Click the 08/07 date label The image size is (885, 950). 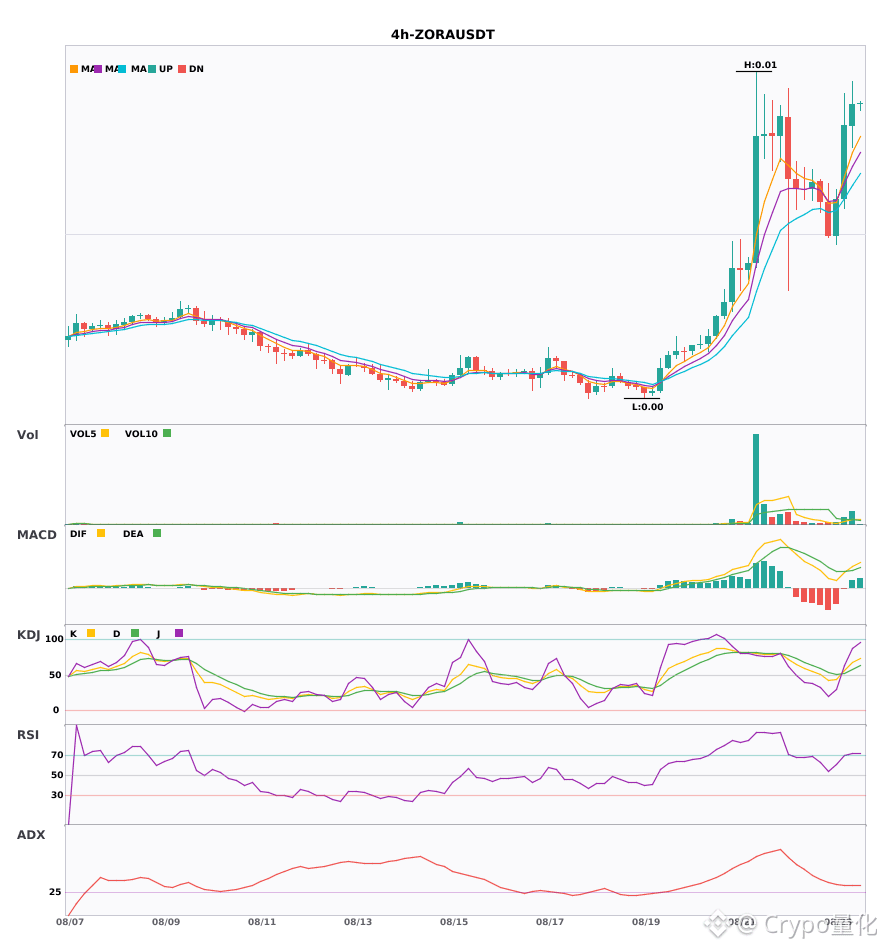pos(70,922)
